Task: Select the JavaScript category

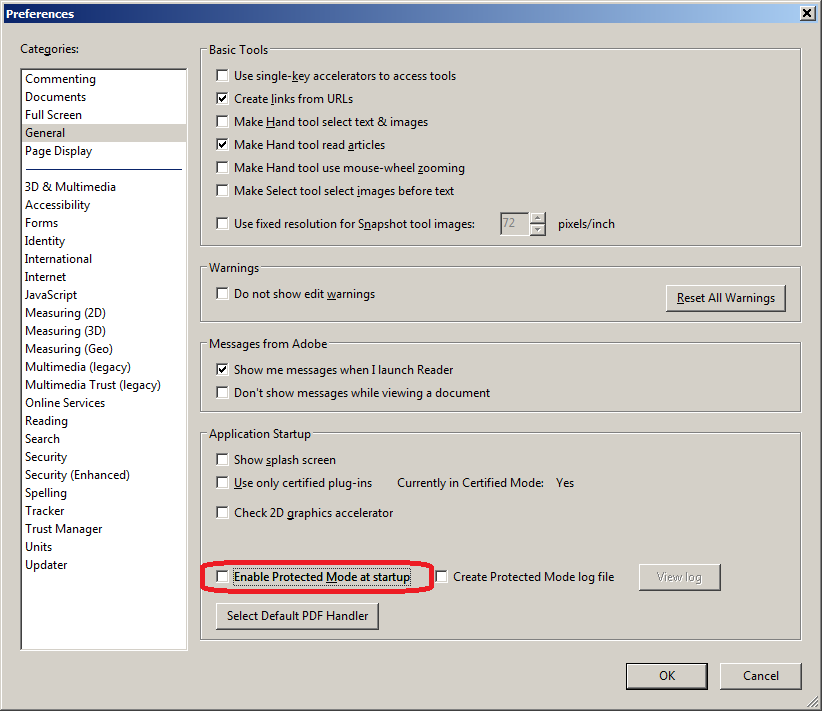Action: tap(104, 295)
